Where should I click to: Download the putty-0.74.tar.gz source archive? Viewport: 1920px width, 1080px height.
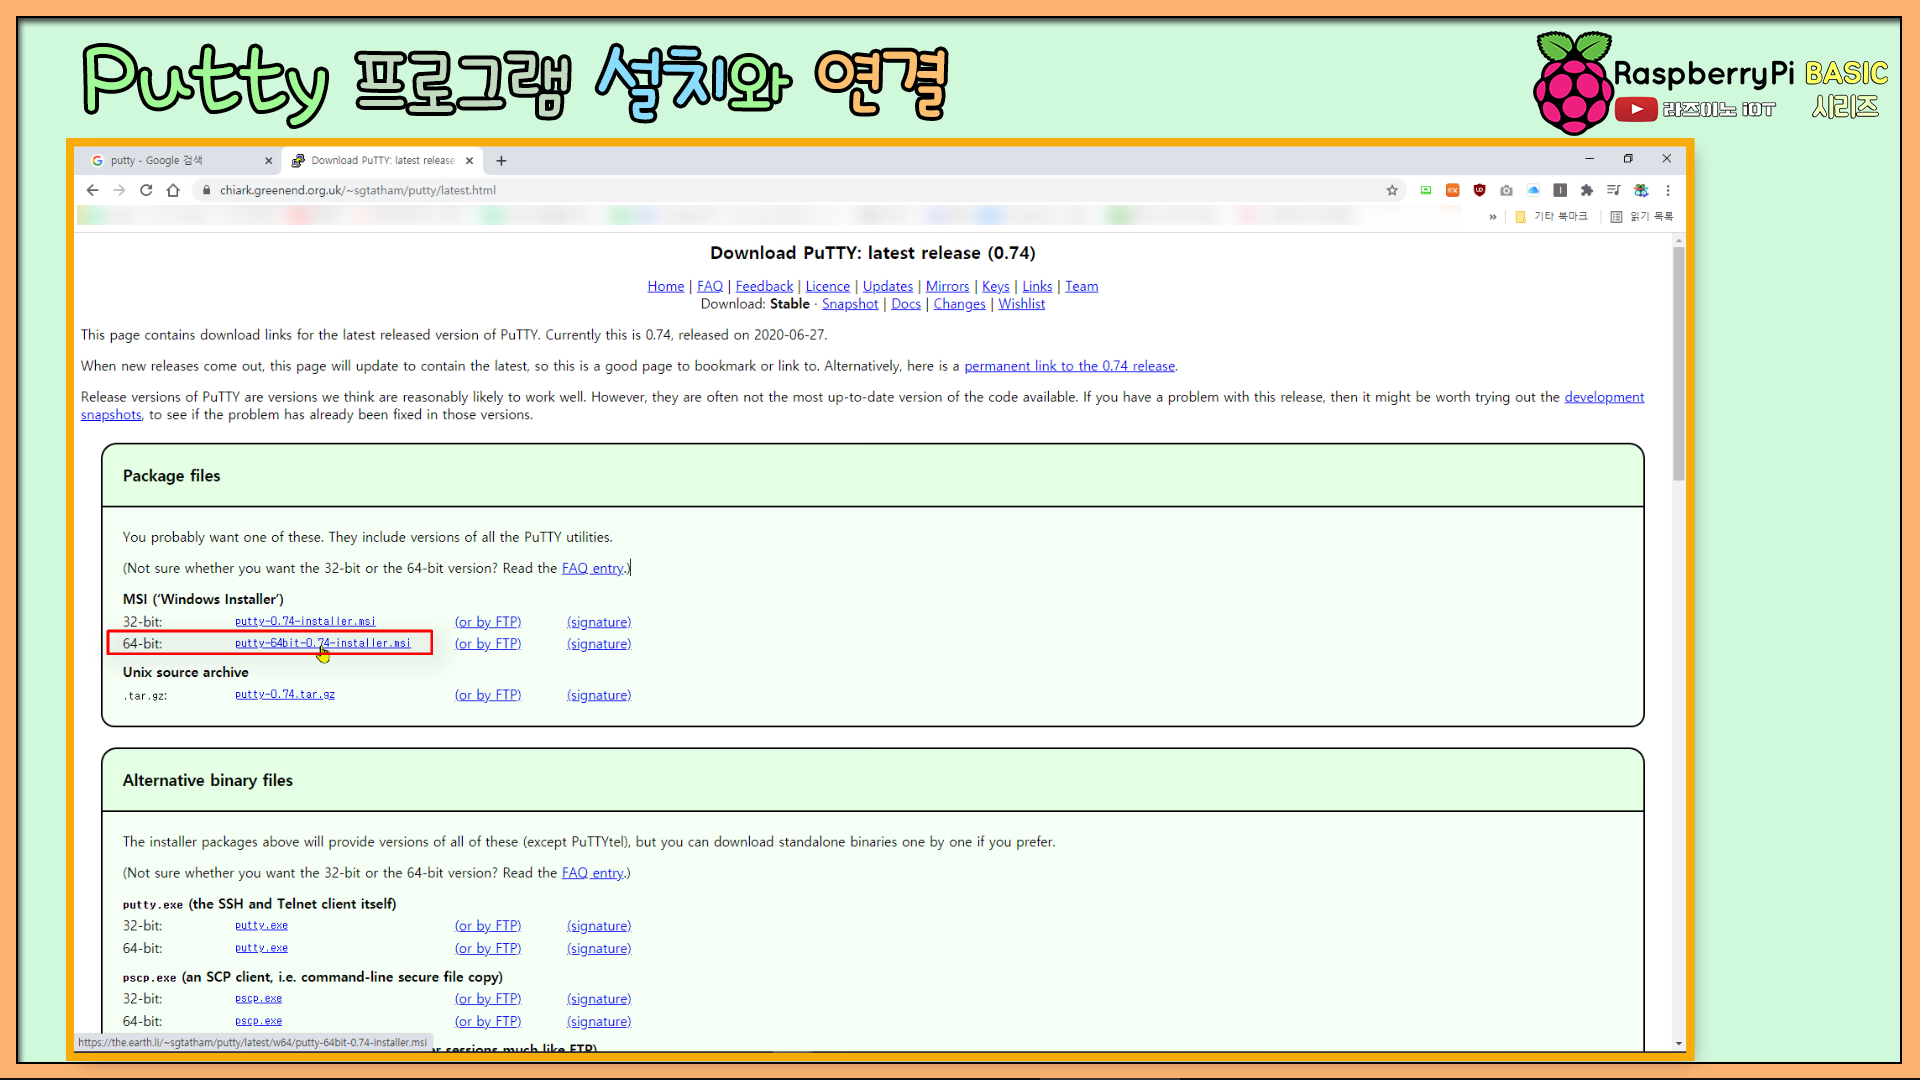(x=284, y=694)
